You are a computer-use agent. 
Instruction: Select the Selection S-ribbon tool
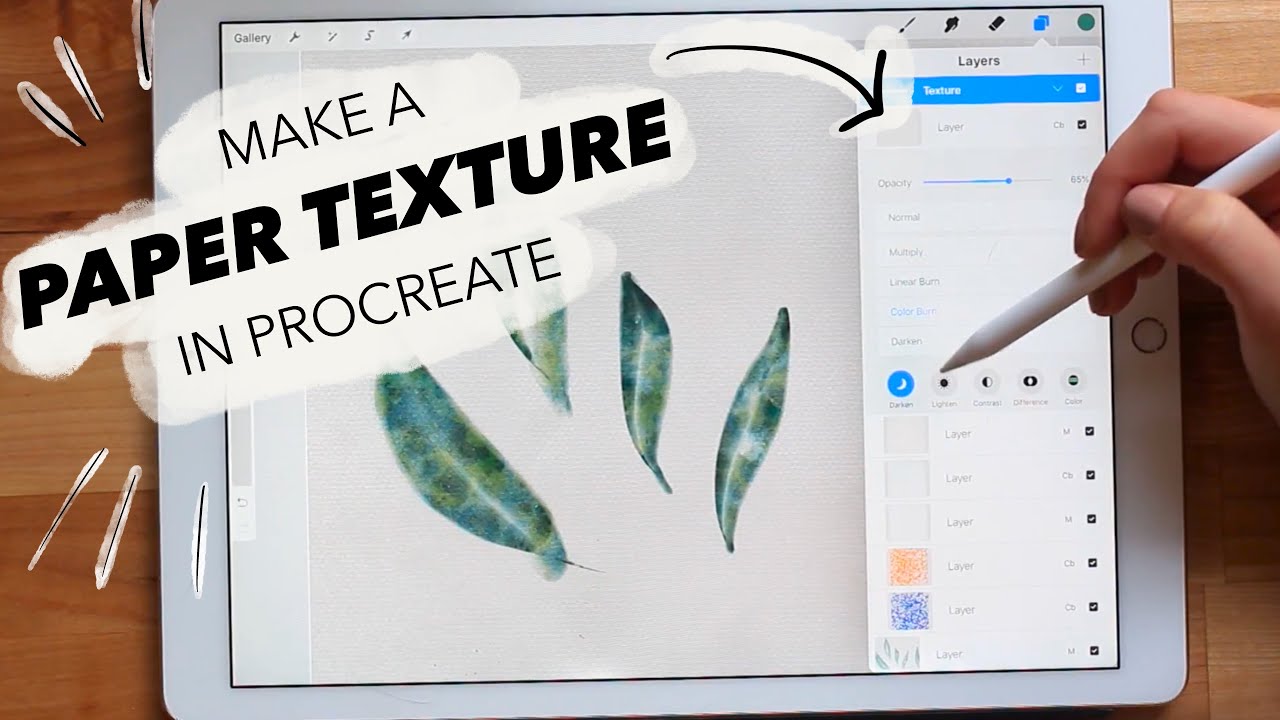(369, 37)
